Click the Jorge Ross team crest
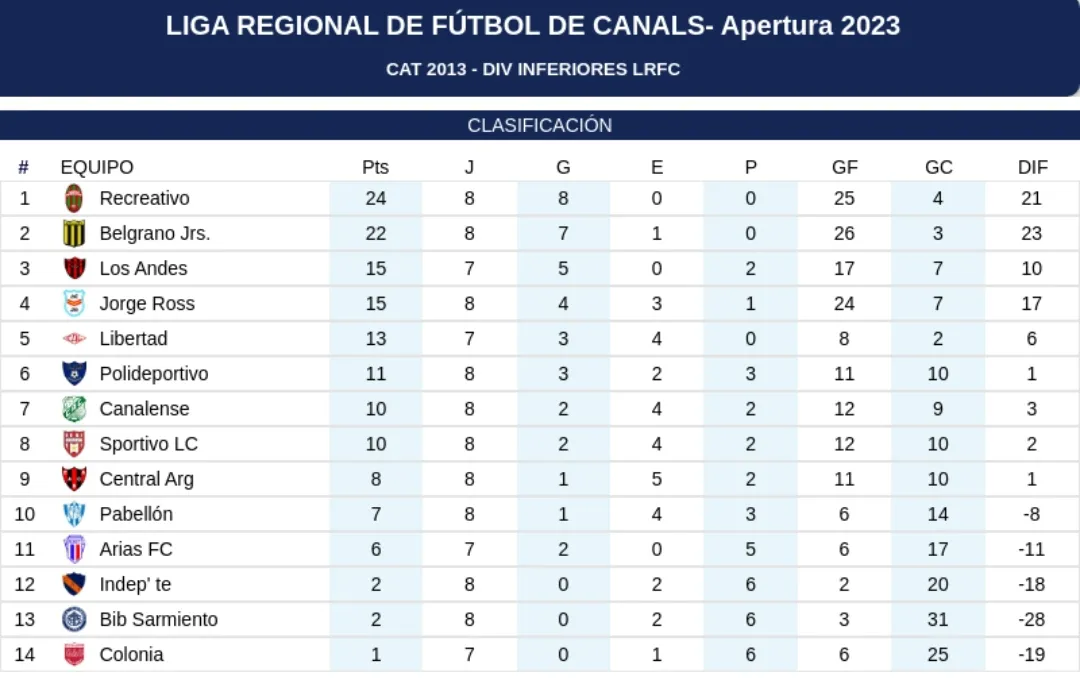The height and width of the screenshot is (698, 1080). coord(74,303)
